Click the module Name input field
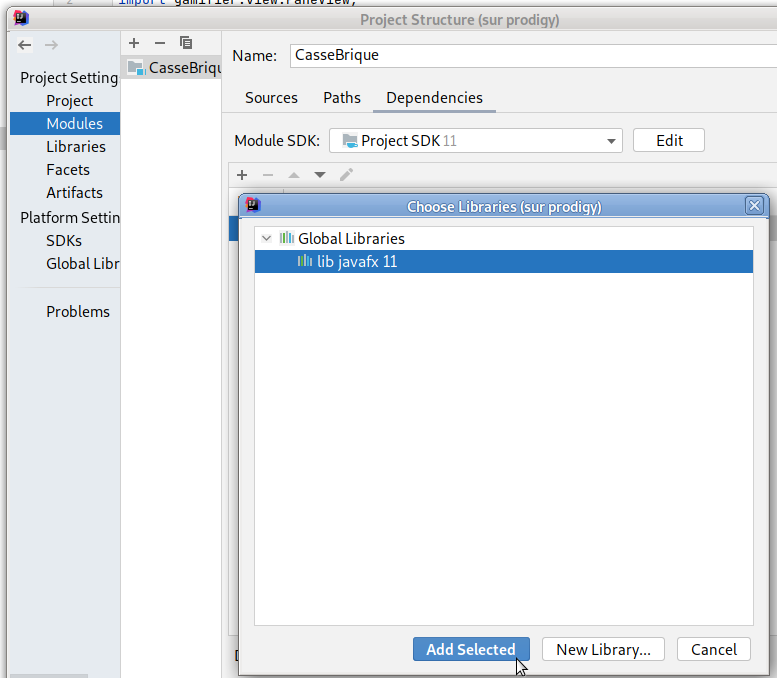The width and height of the screenshot is (777, 678). coord(530,56)
